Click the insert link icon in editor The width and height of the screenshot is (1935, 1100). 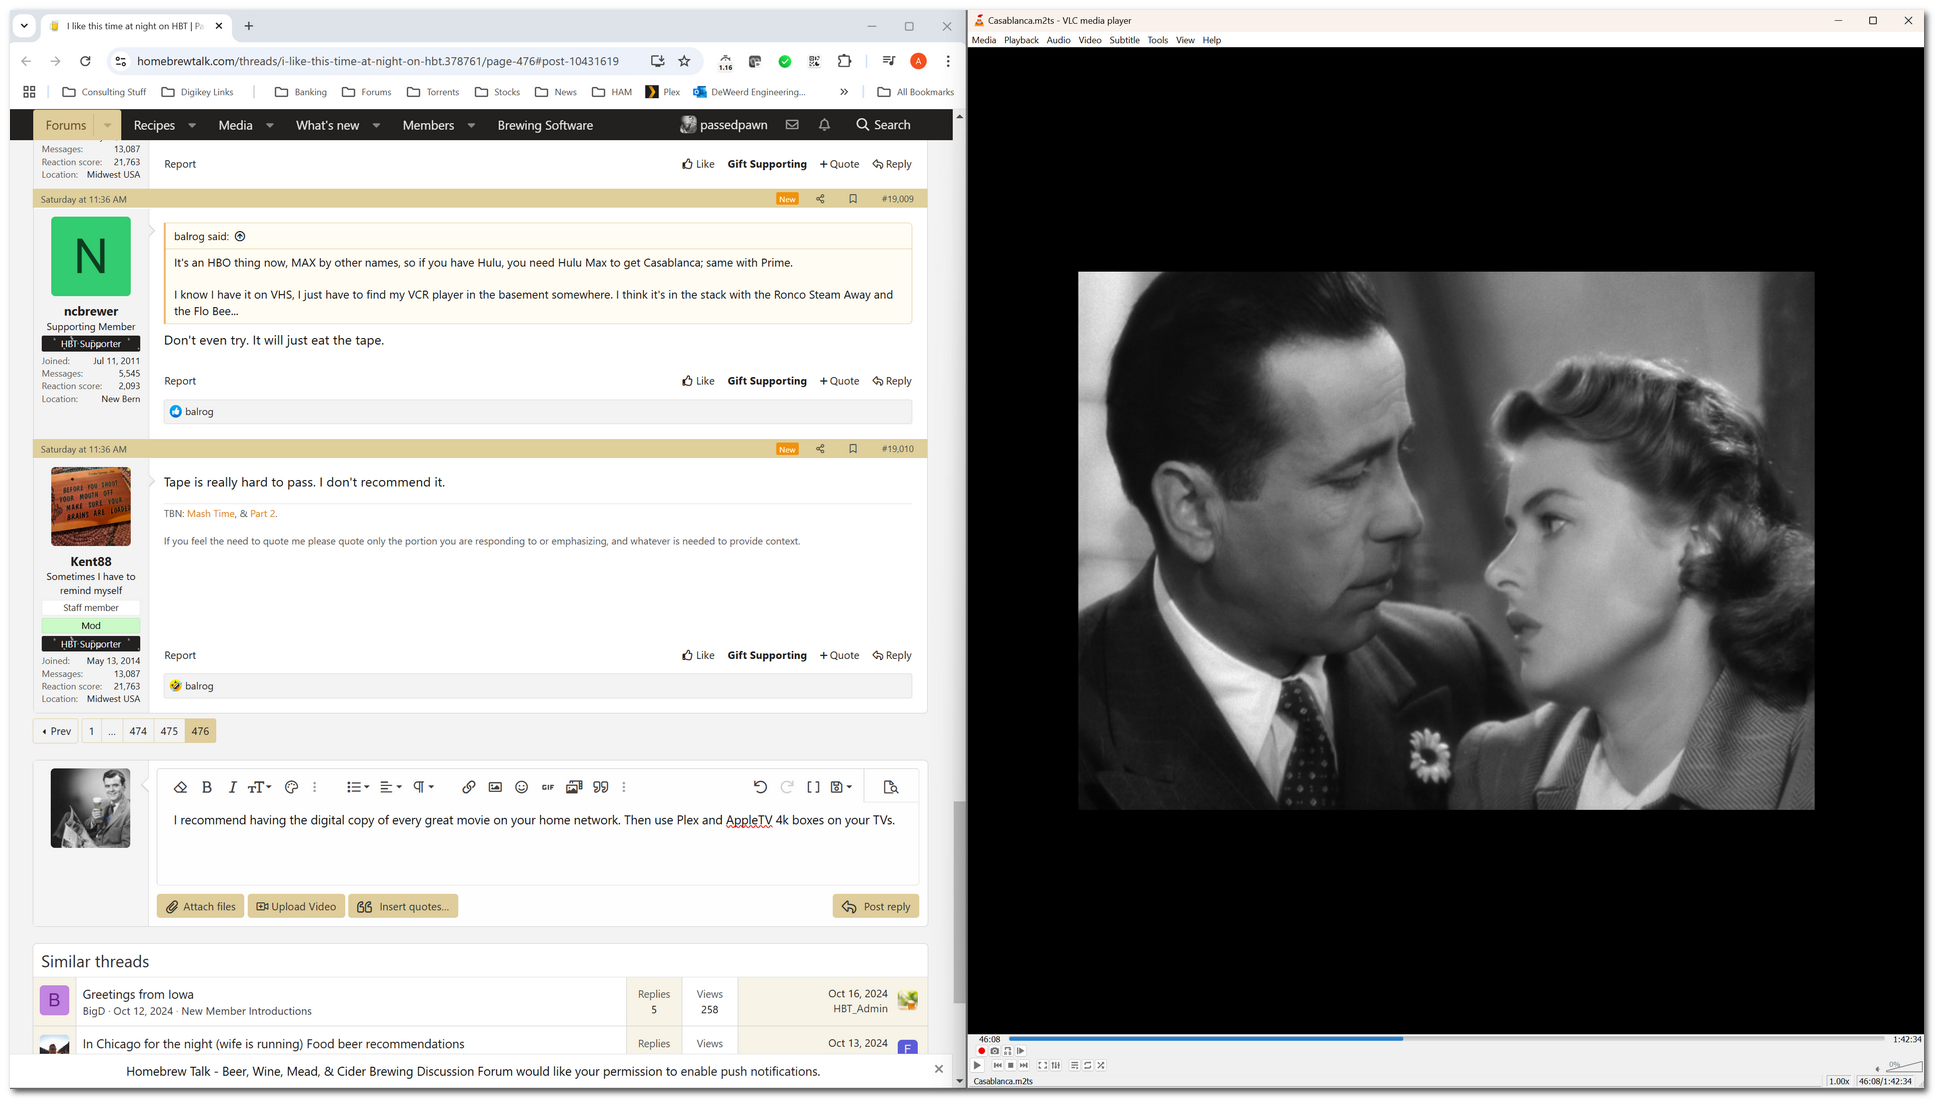click(x=468, y=787)
